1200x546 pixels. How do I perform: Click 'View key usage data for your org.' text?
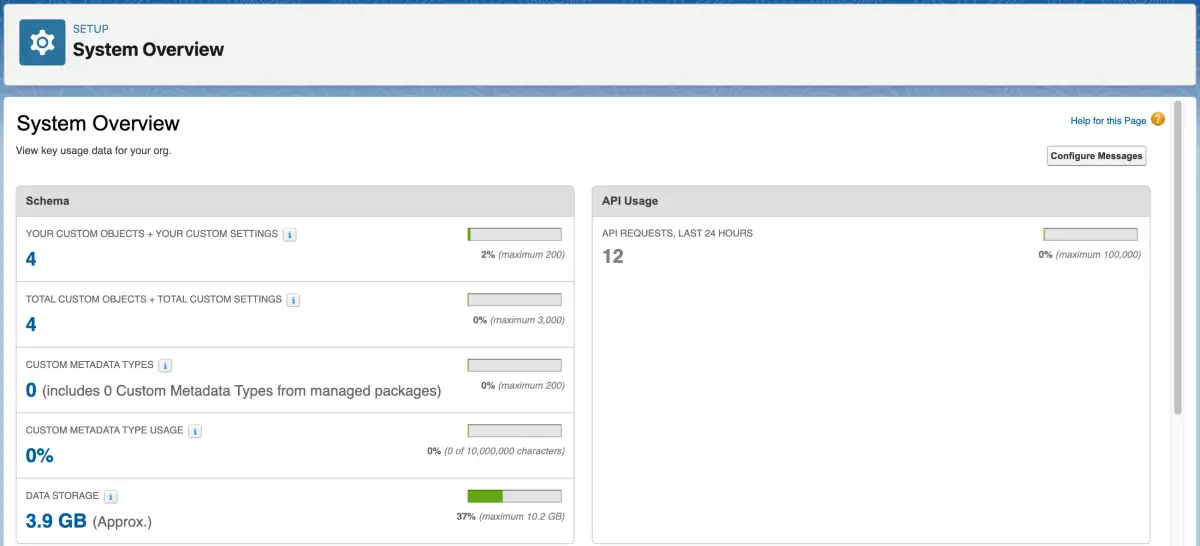(93, 151)
